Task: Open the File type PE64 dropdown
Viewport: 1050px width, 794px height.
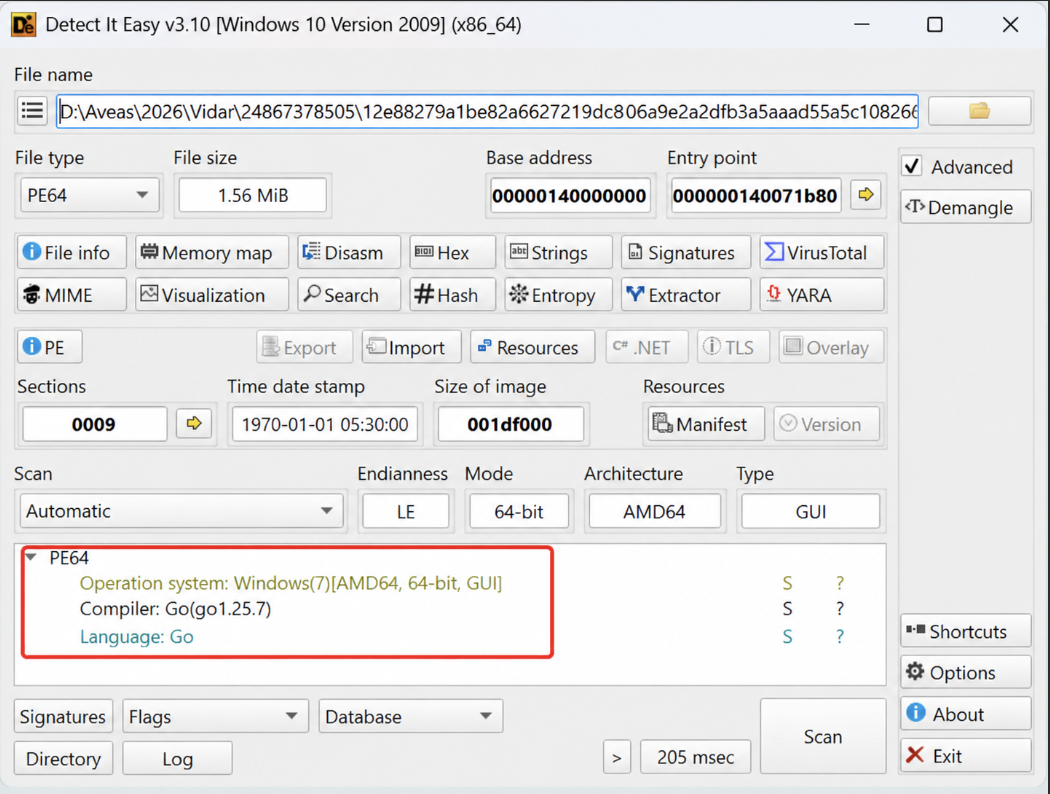Action: click(x=90, y=195)
